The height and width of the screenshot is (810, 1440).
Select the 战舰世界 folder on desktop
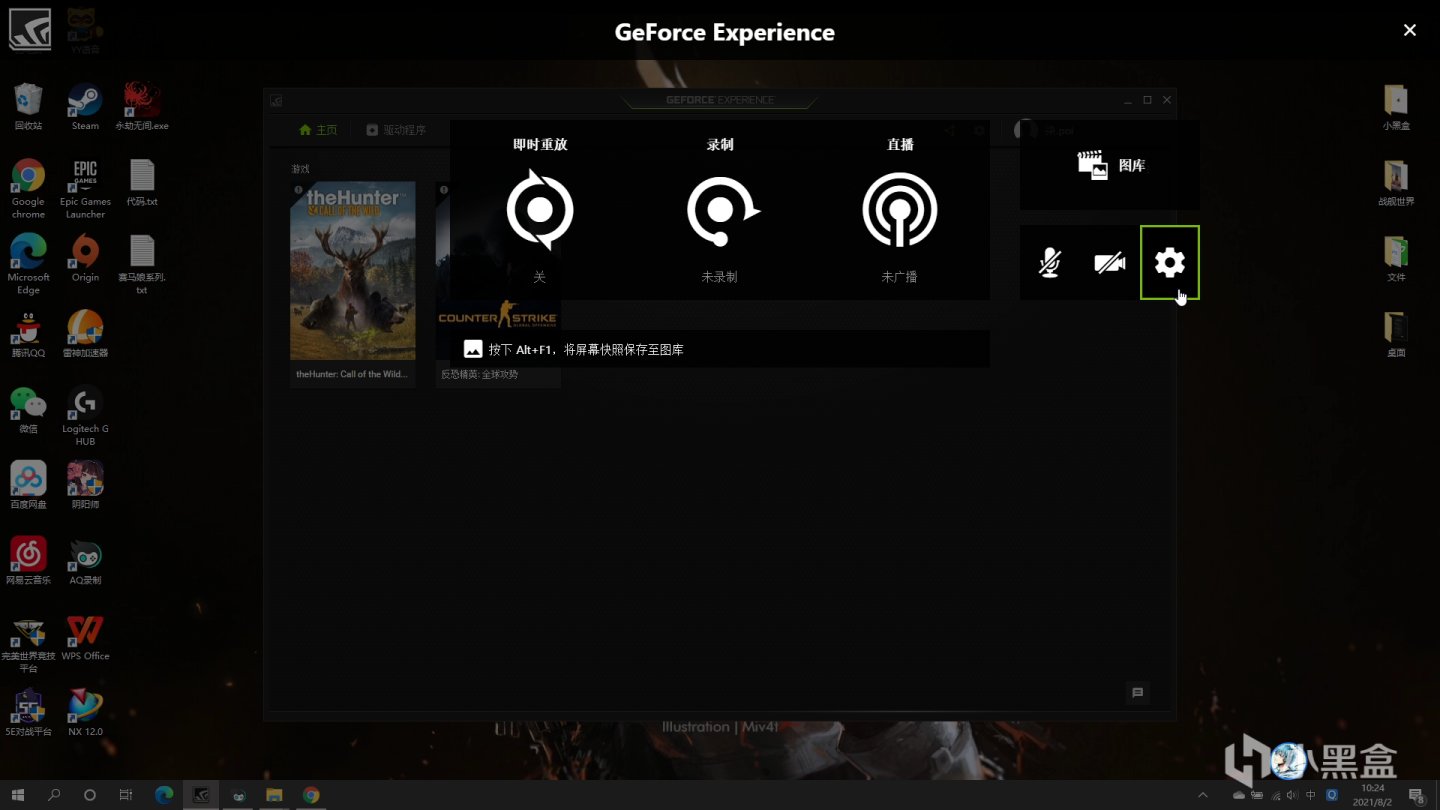point(1396,183)
